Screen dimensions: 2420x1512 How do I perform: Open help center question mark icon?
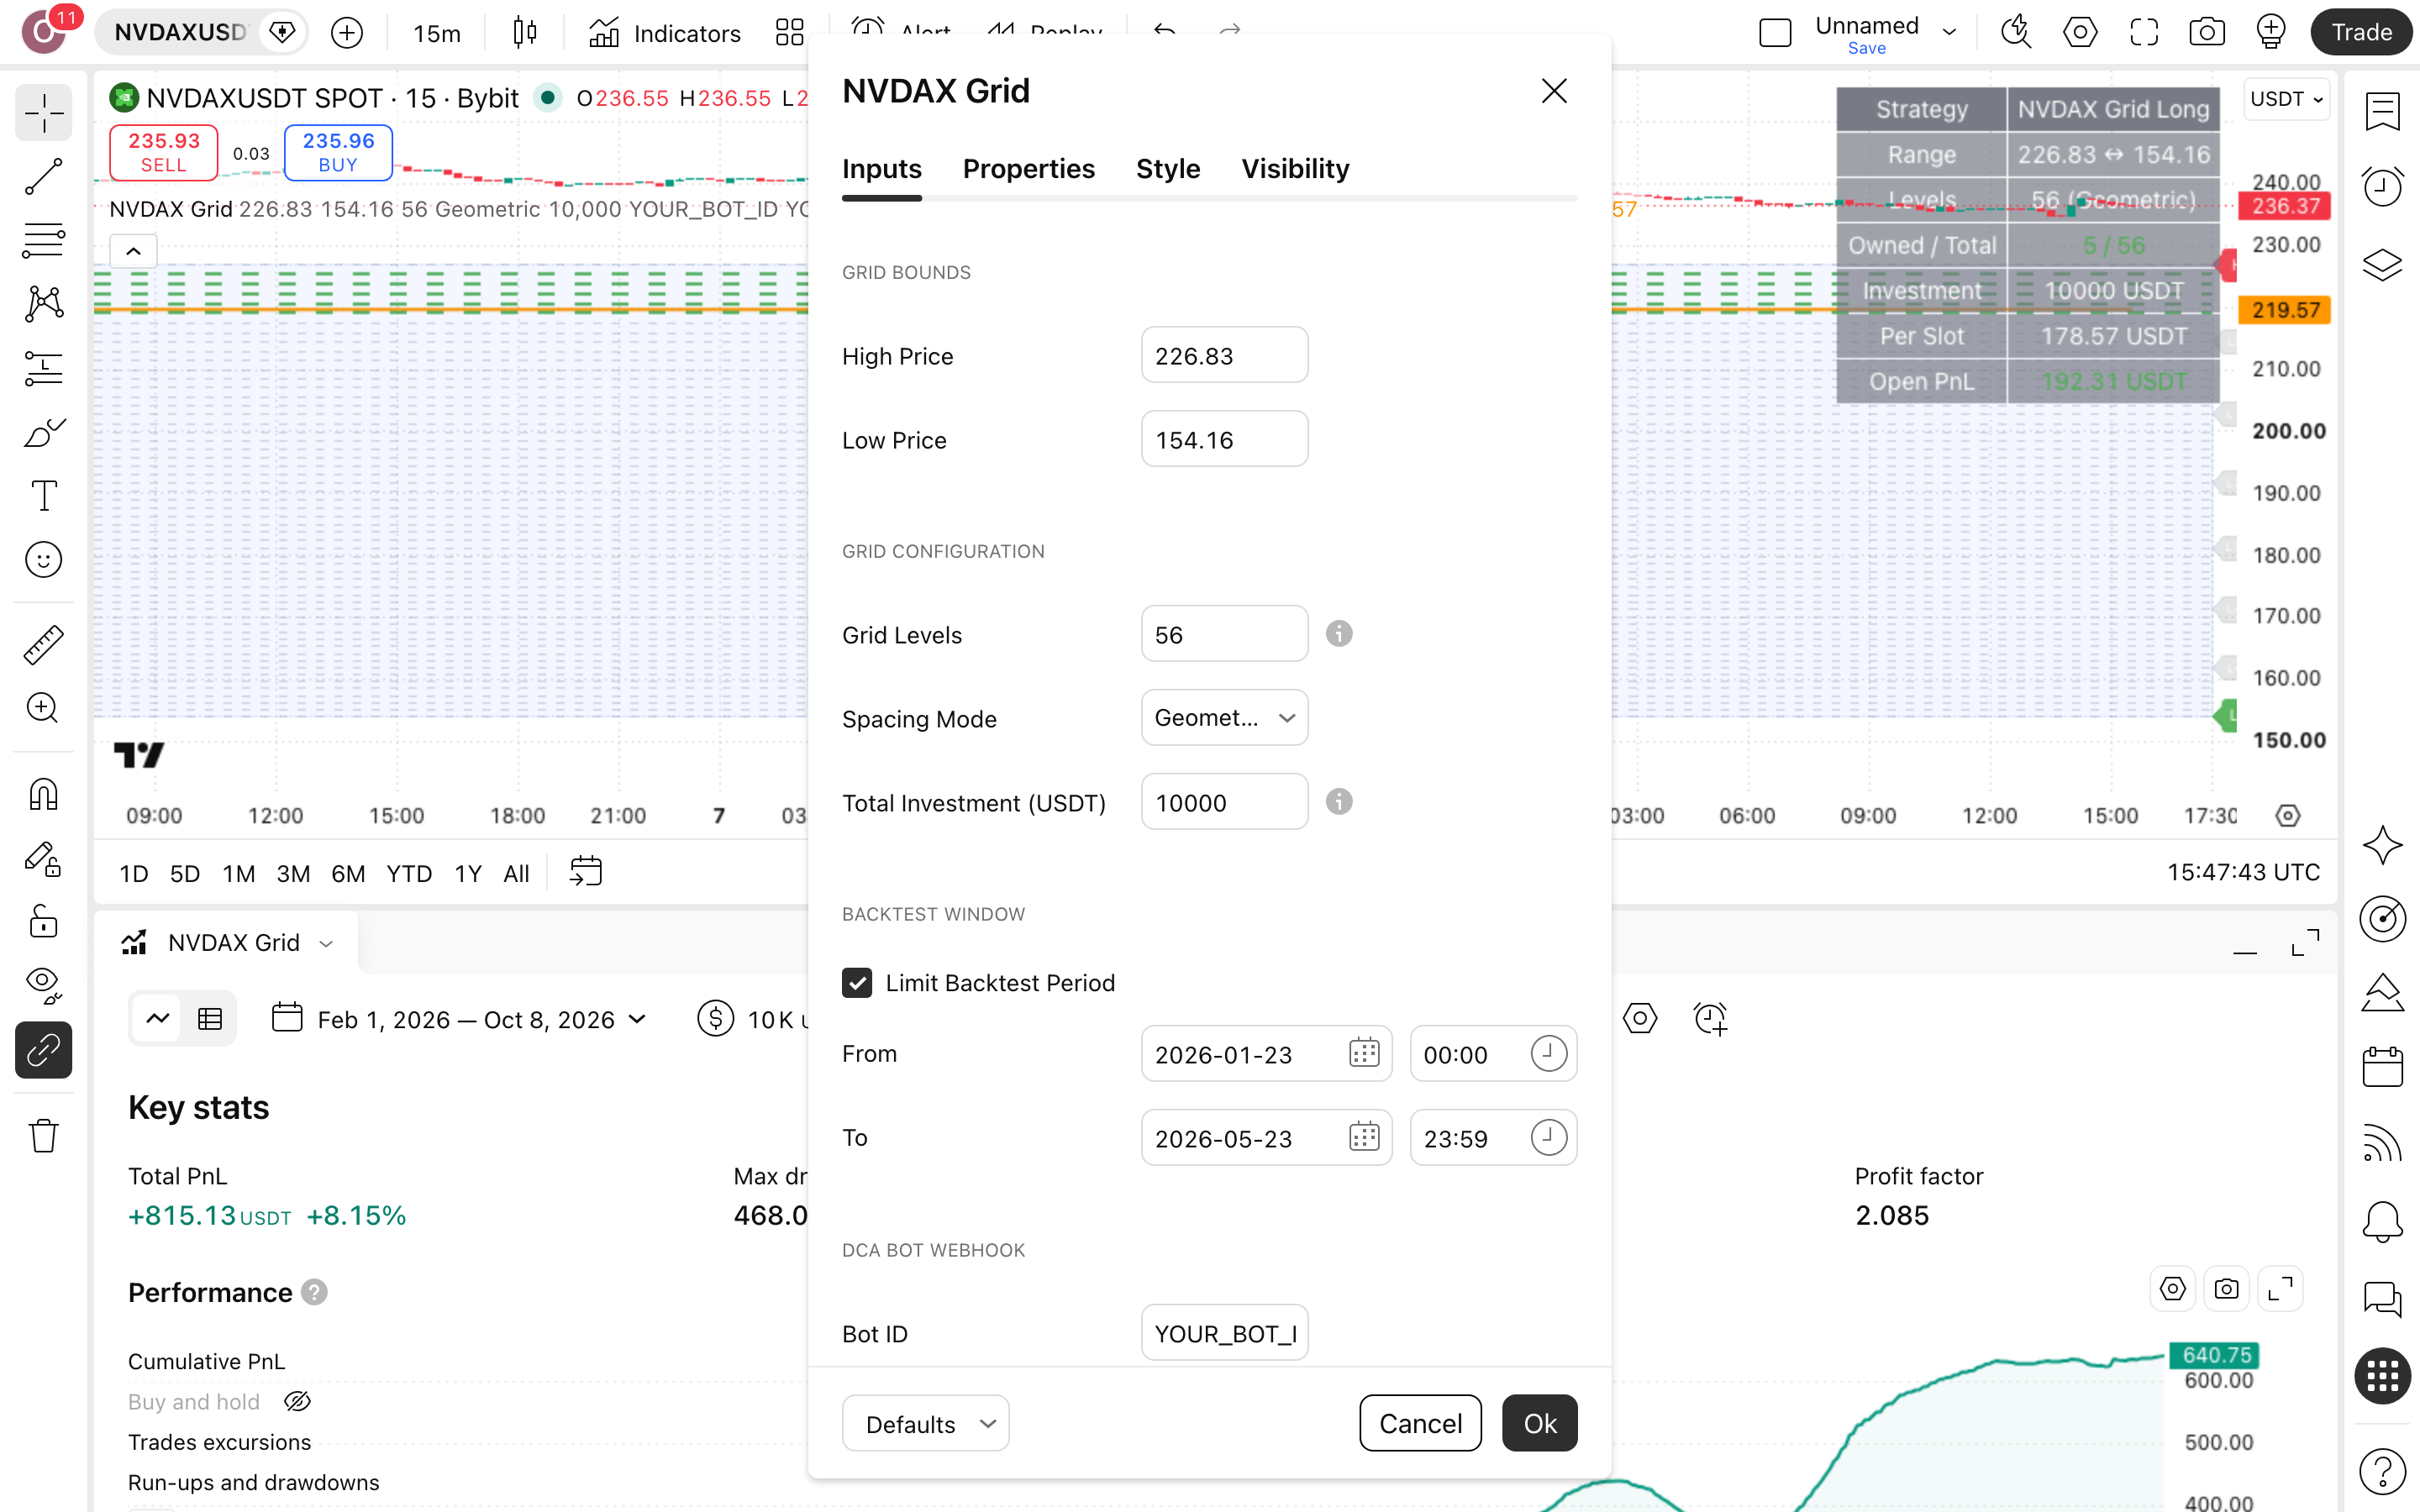pos(2382,1471)
